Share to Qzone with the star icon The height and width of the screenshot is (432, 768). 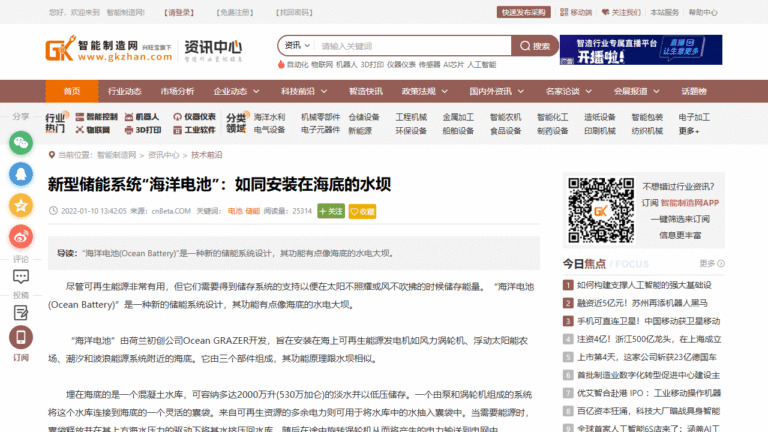click(21, 205)
